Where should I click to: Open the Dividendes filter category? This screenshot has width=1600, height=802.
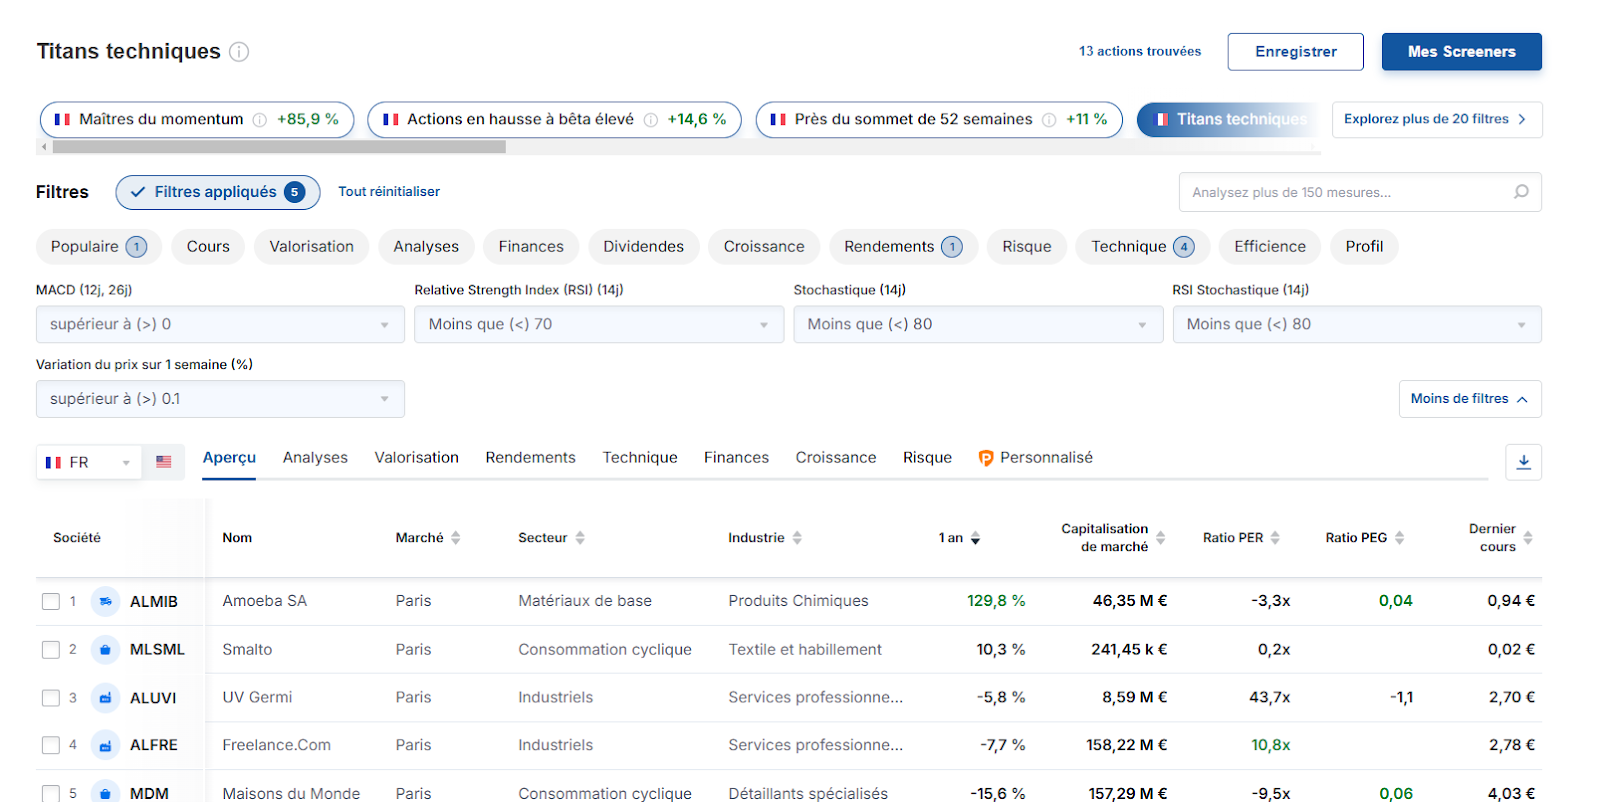[x=644, y=247]
